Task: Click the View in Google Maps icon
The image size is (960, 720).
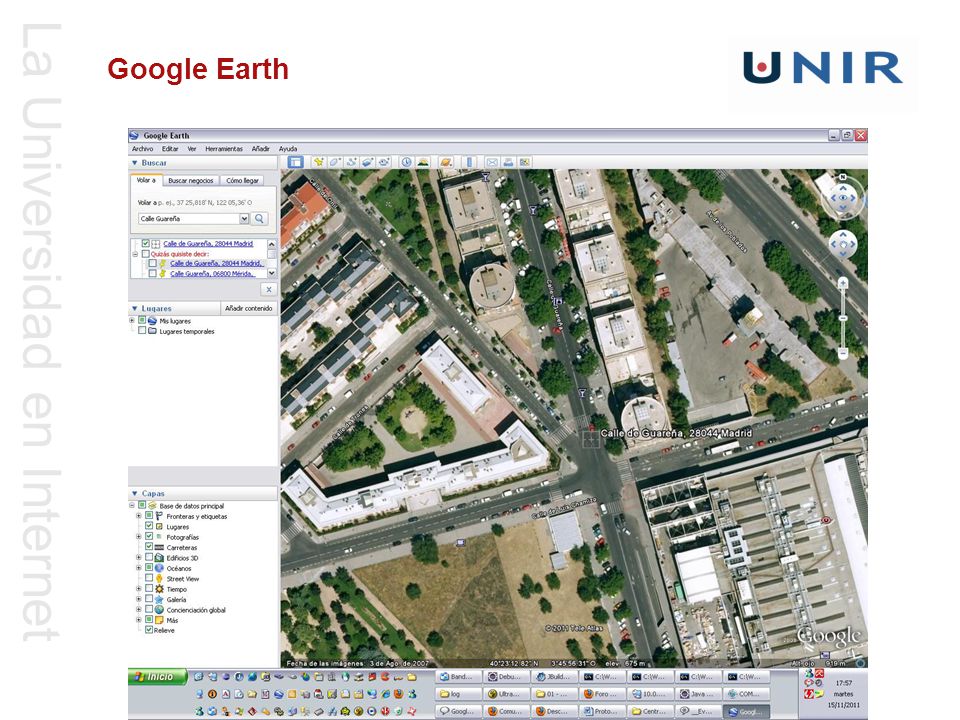Action: click(525, 162)
